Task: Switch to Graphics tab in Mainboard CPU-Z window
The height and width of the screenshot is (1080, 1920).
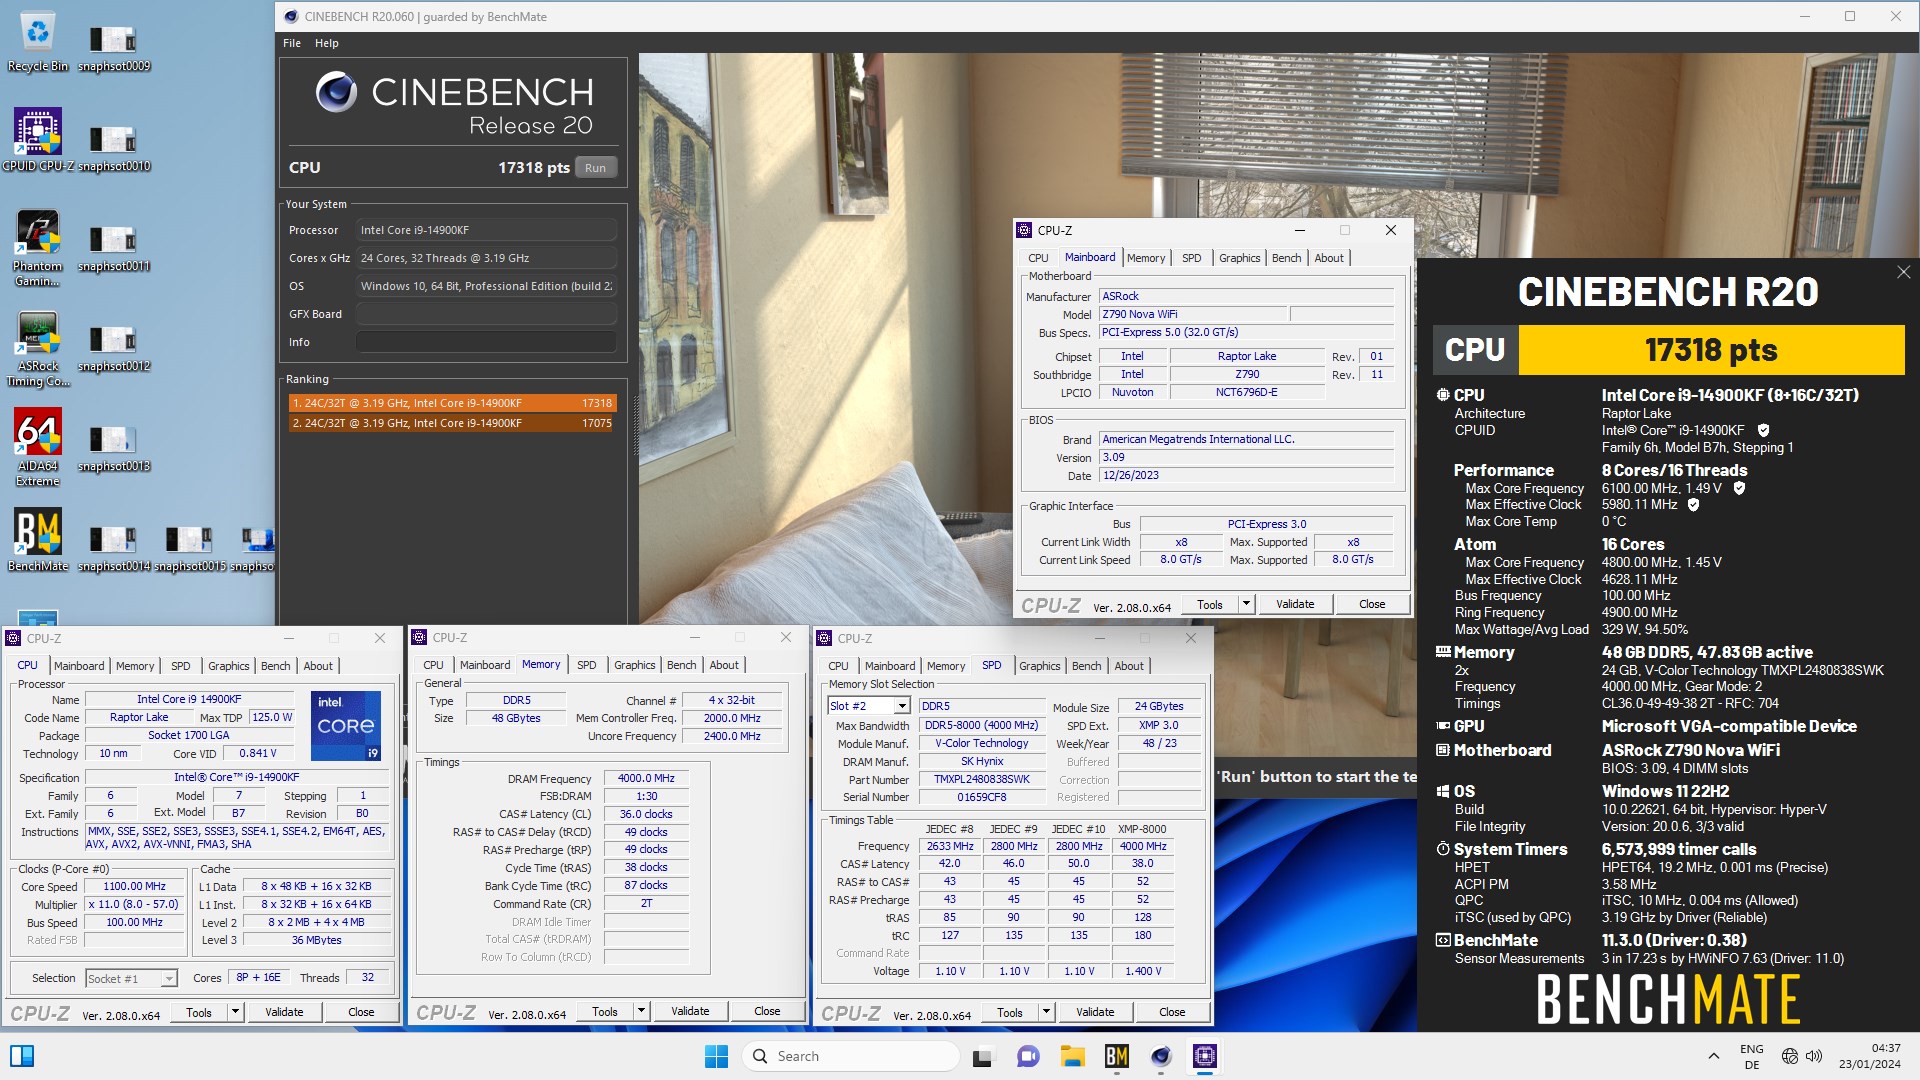Action: (x=1240, y=258)
